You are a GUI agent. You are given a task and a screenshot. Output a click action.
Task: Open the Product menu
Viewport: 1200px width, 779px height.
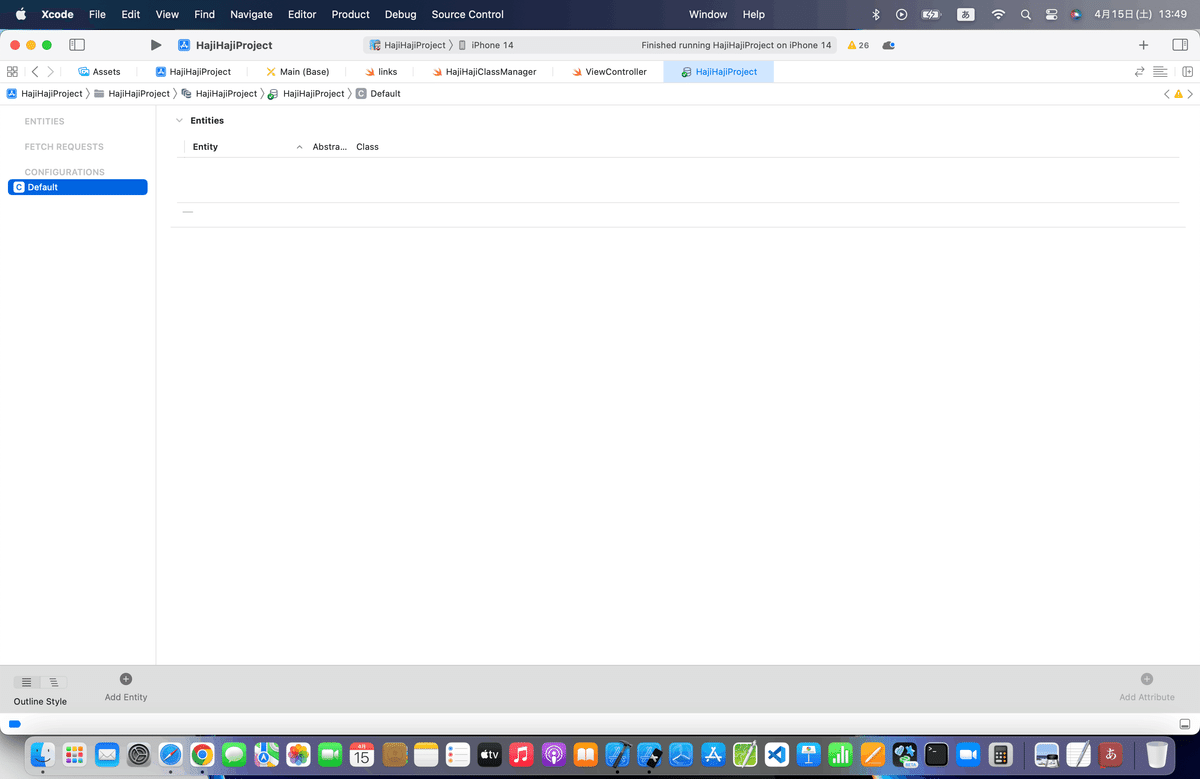point(351,14)
